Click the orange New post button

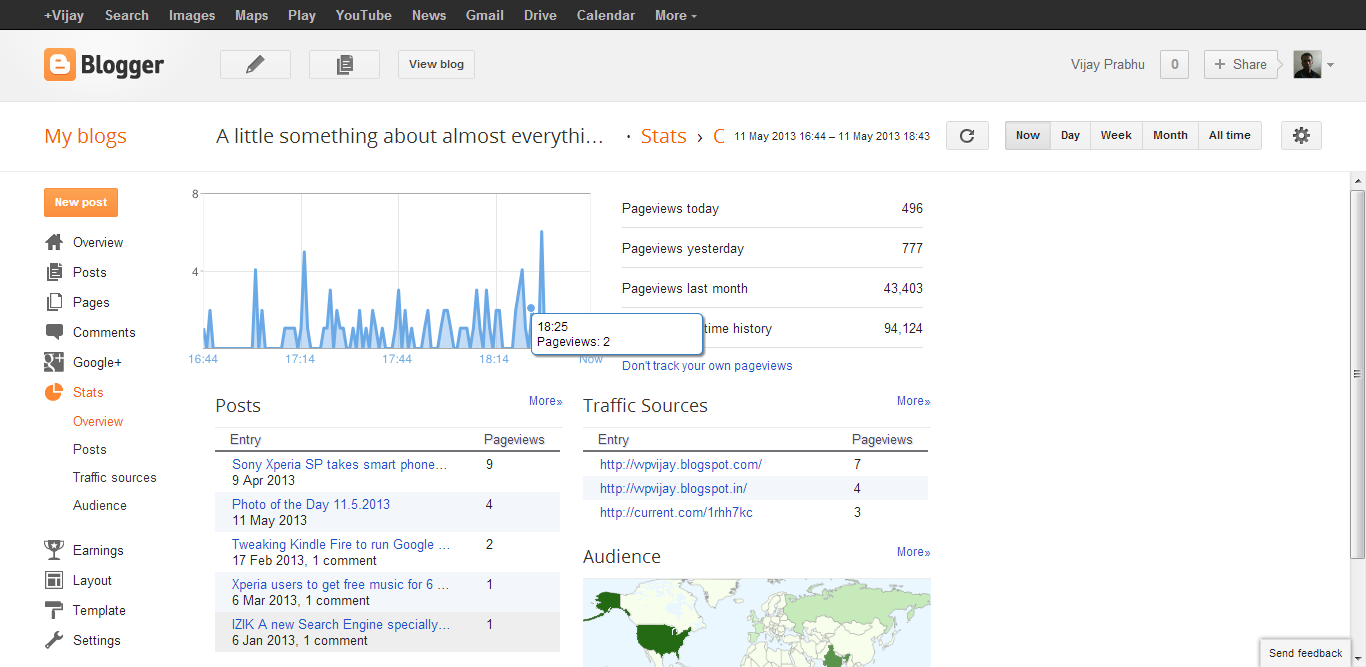81,202
